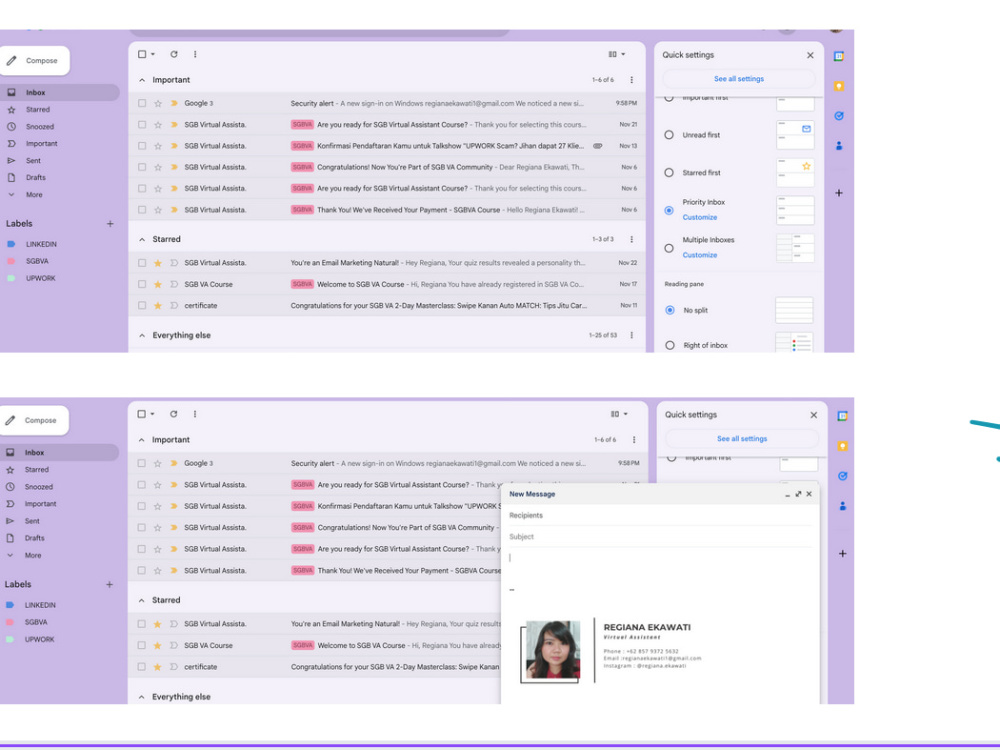
Task: Open Google Calendar side panel in upper window
Action: pos(839,56)
